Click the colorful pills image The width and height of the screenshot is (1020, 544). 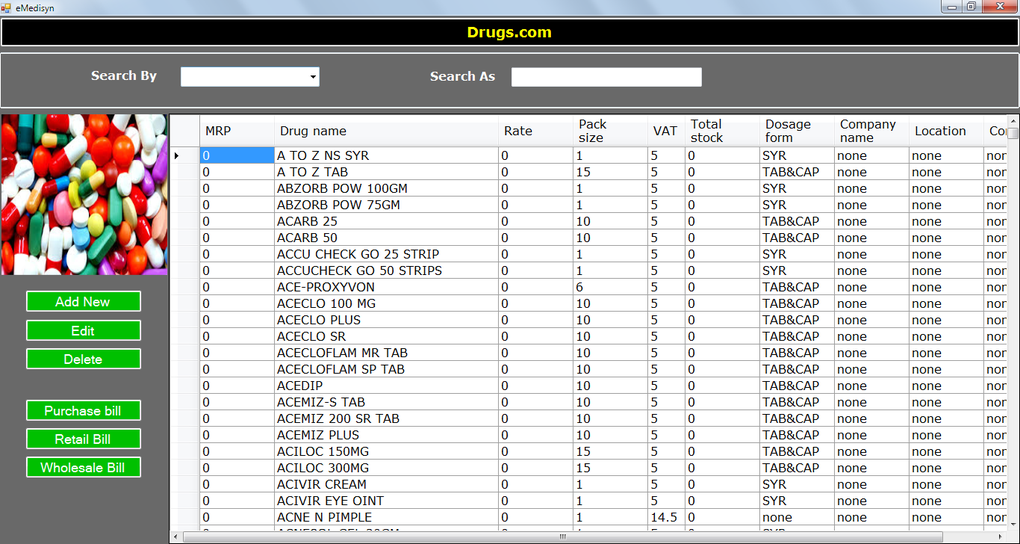click(x=84, y=195)
